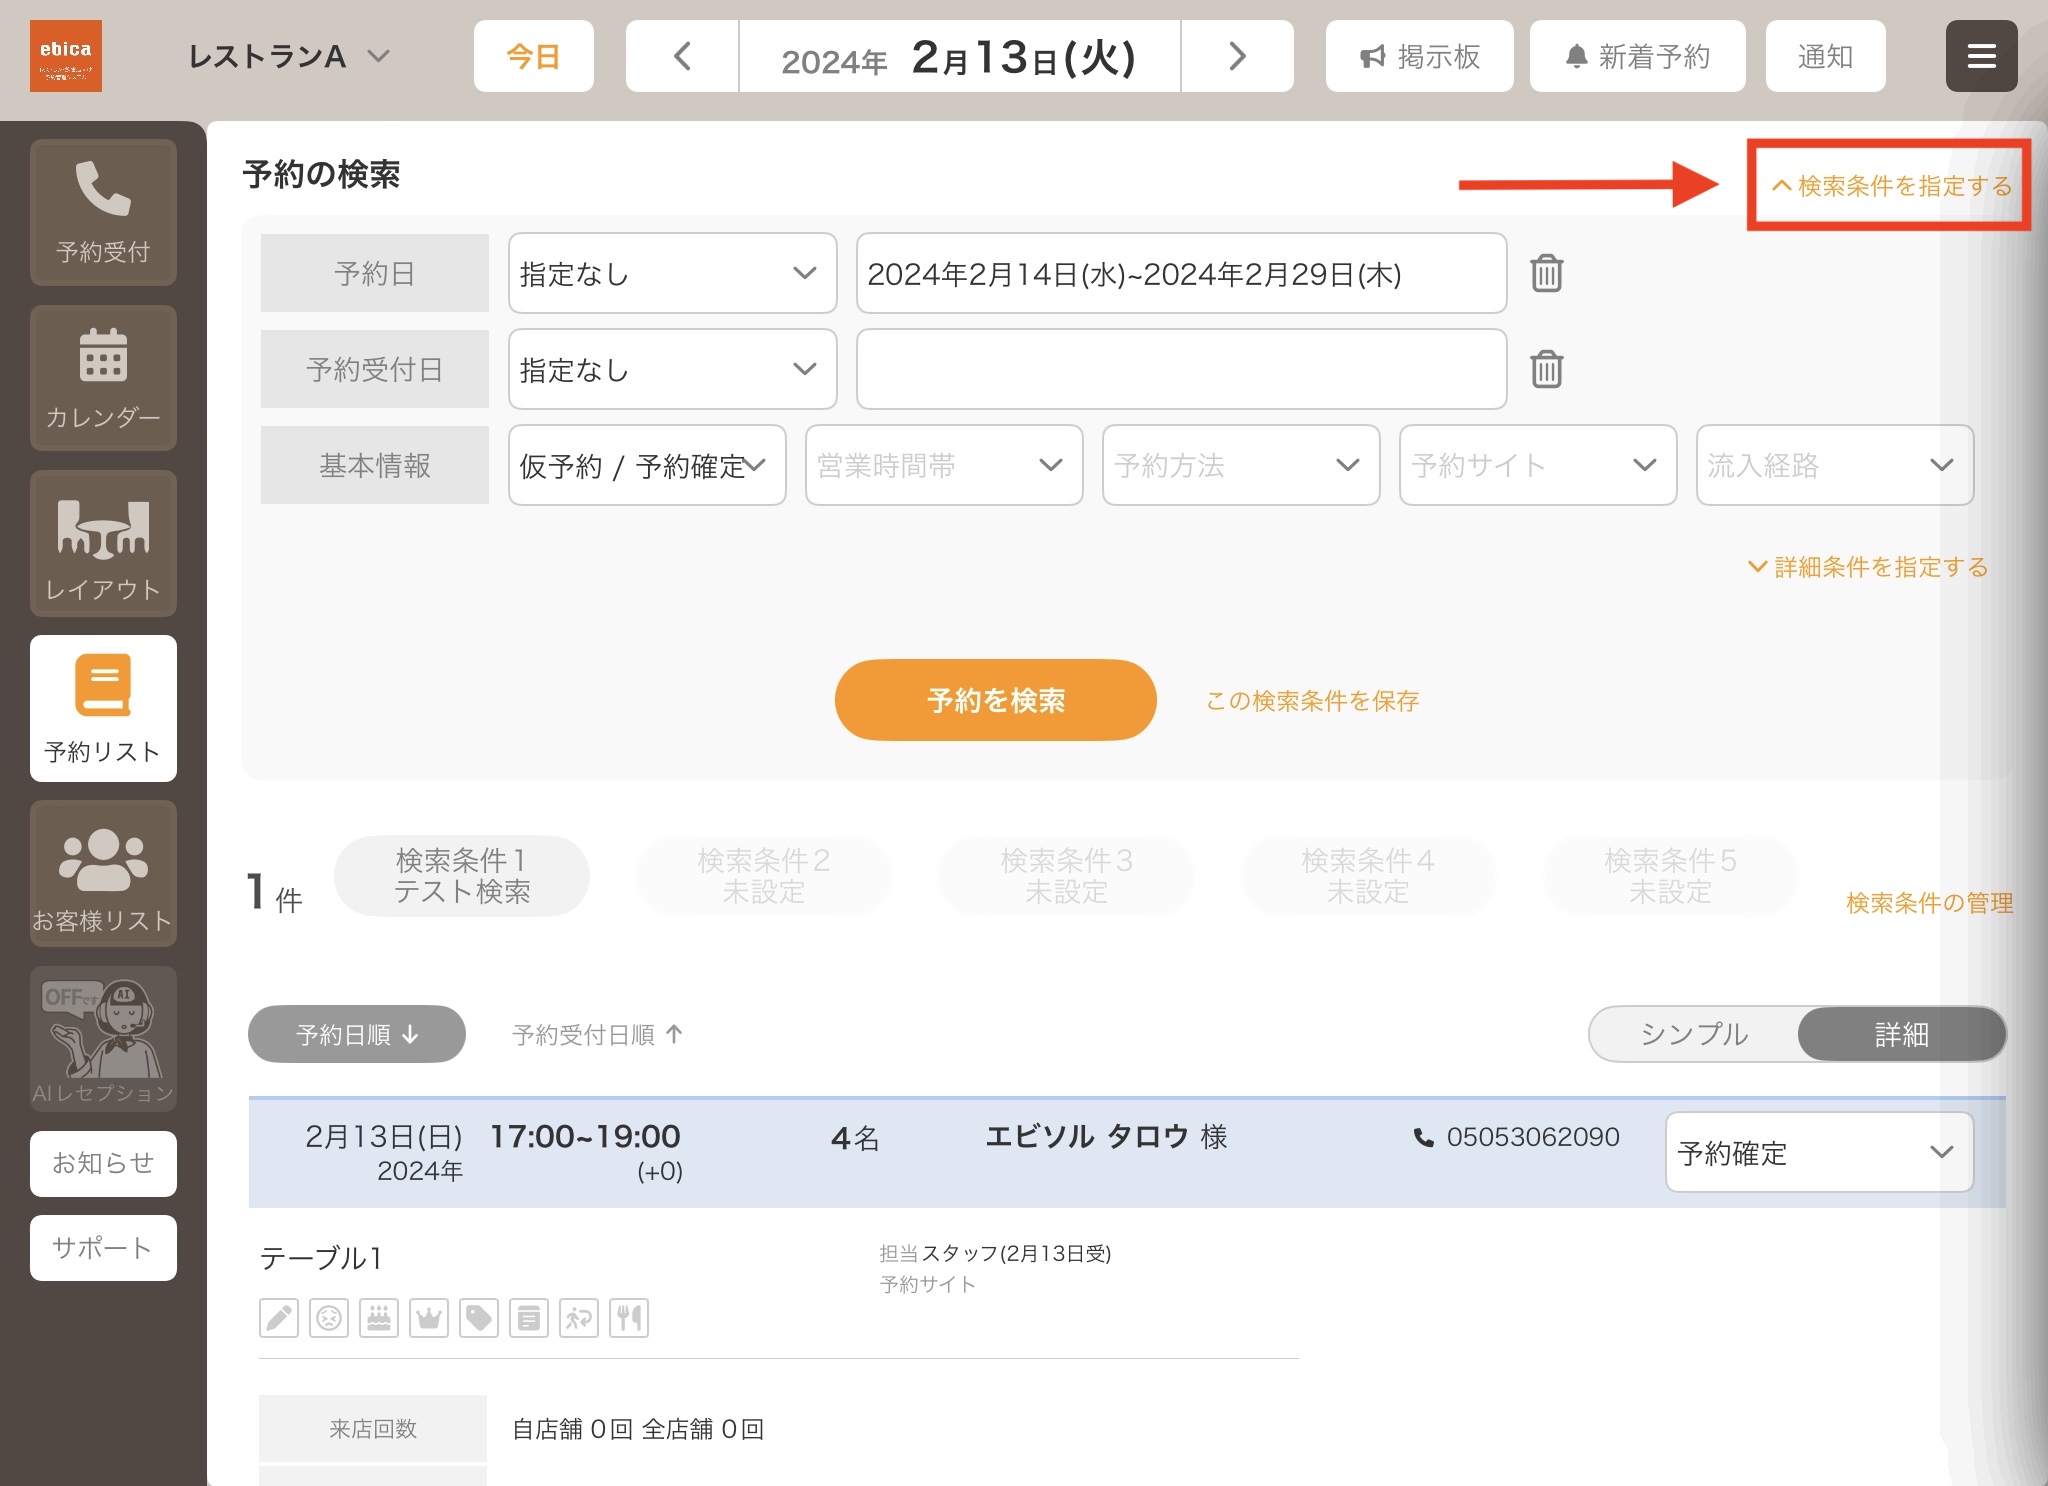Image resolution: width=2048 pixels, height=1486 pixels.
Task: Sort by 予約日順
Action: point(357,1034)
